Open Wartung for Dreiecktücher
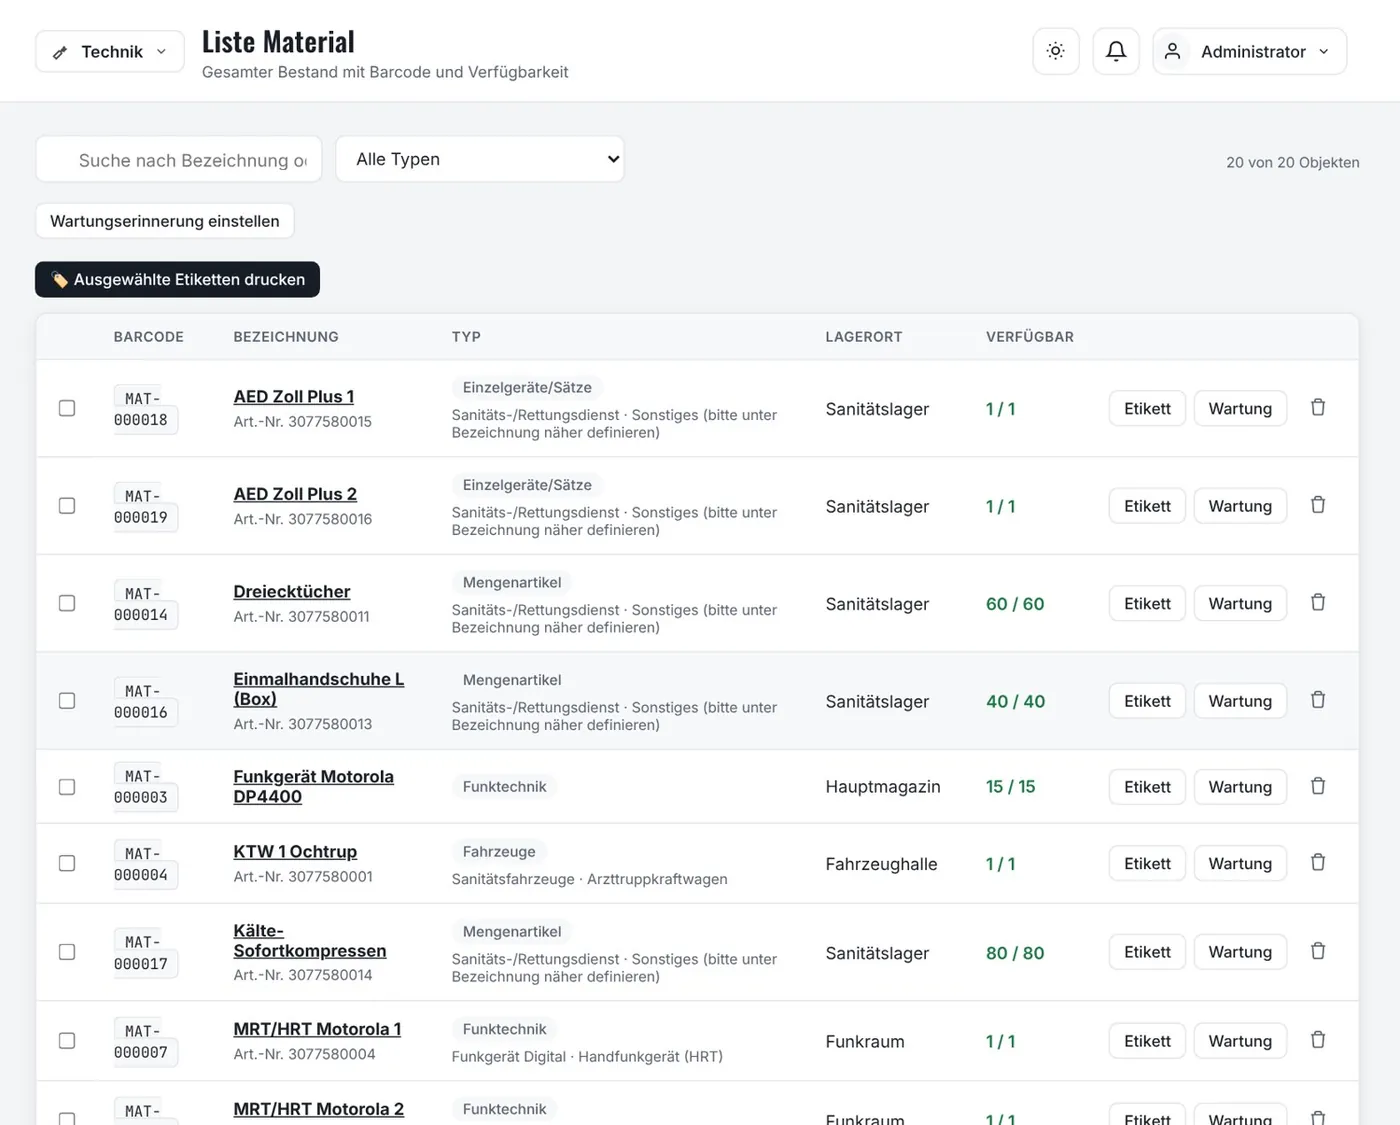This screenshot has height=1125, width=1400. (x=1240, y=603)
